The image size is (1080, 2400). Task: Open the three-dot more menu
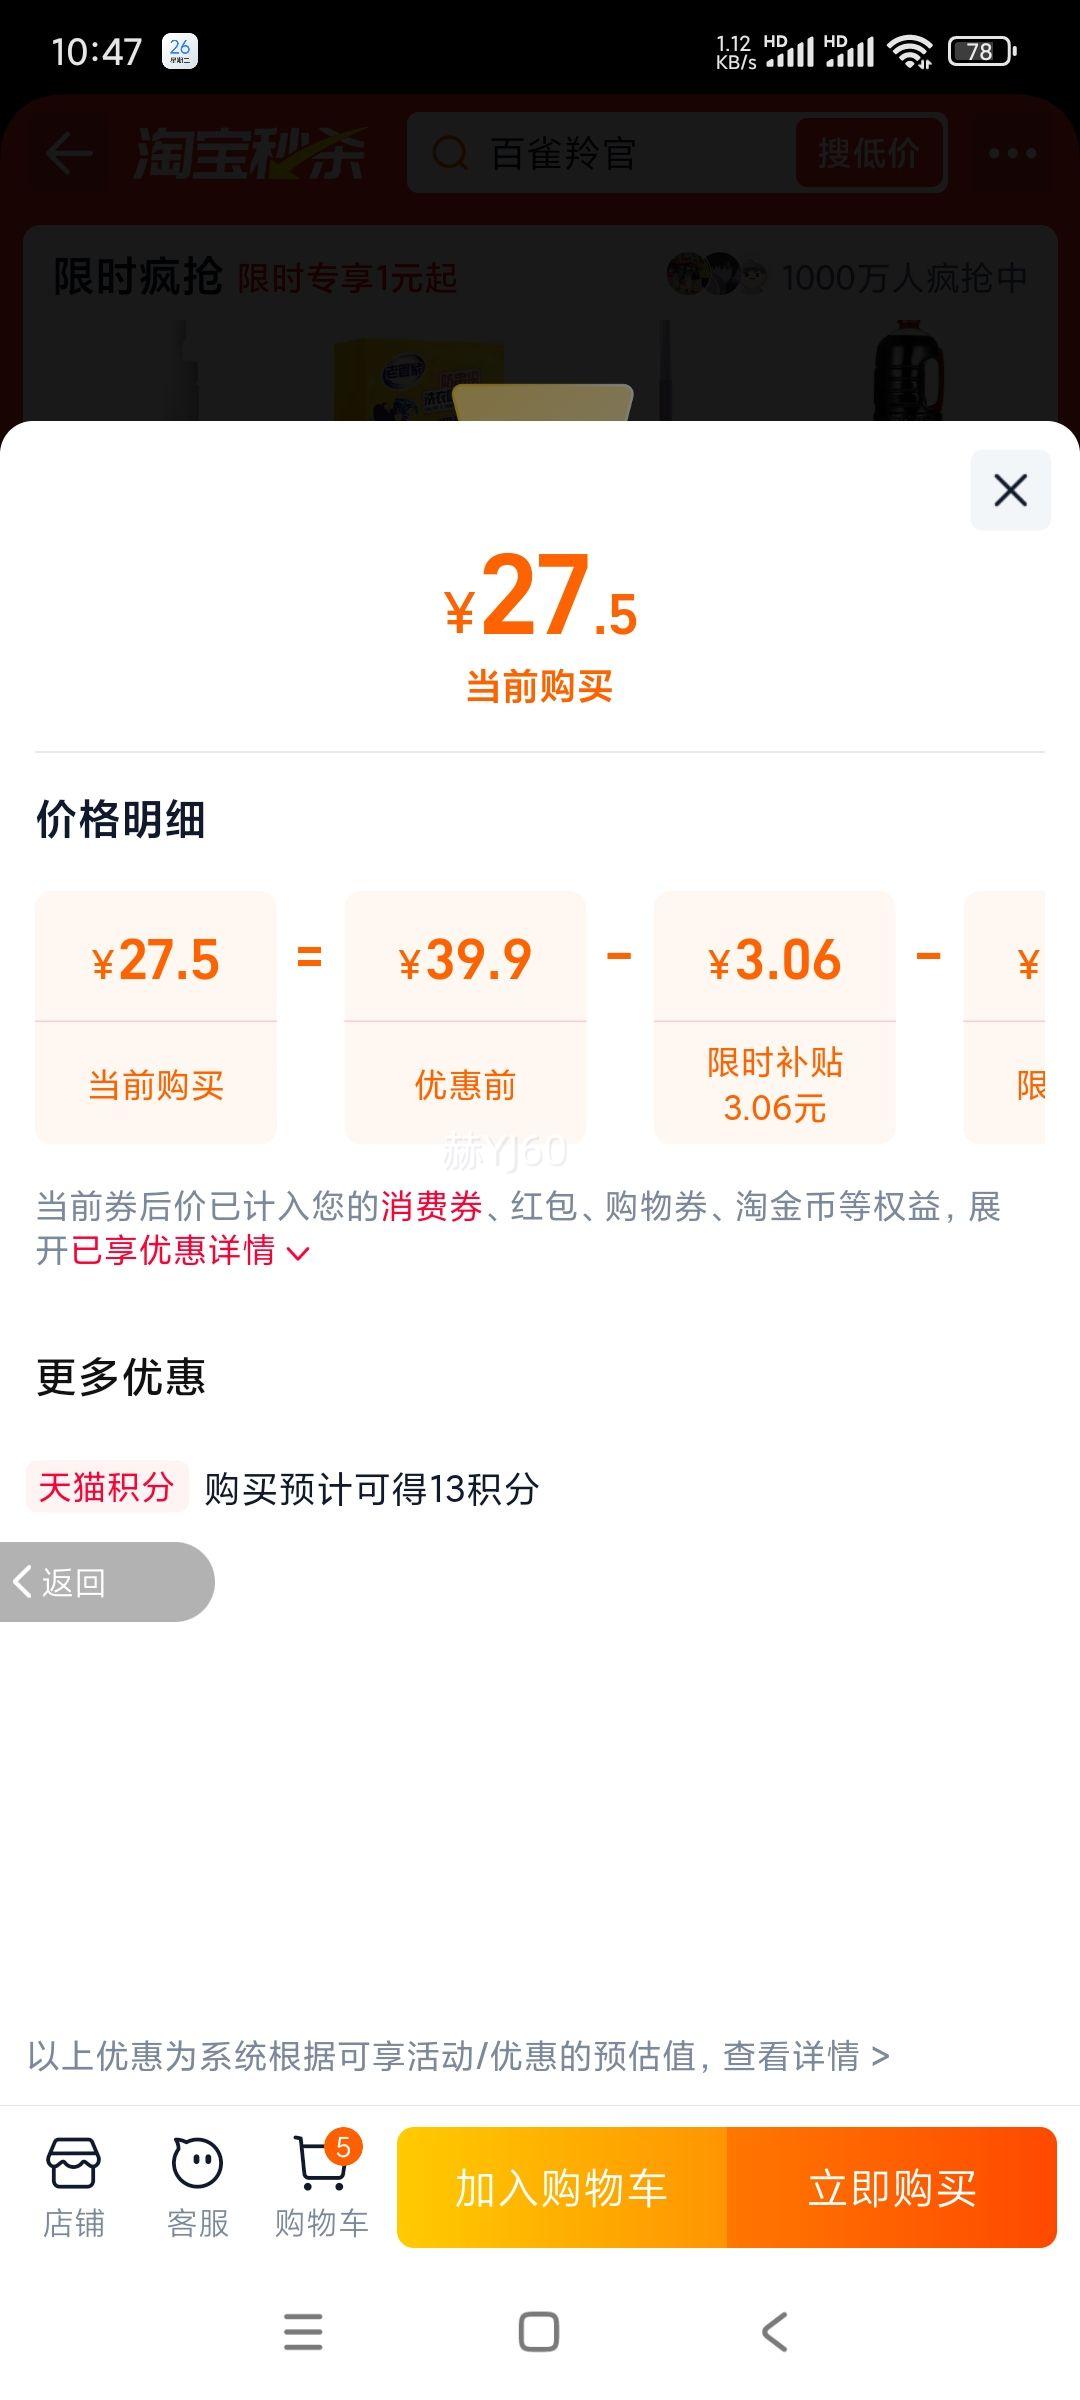pyautogui.click(x=1012, y=153)
